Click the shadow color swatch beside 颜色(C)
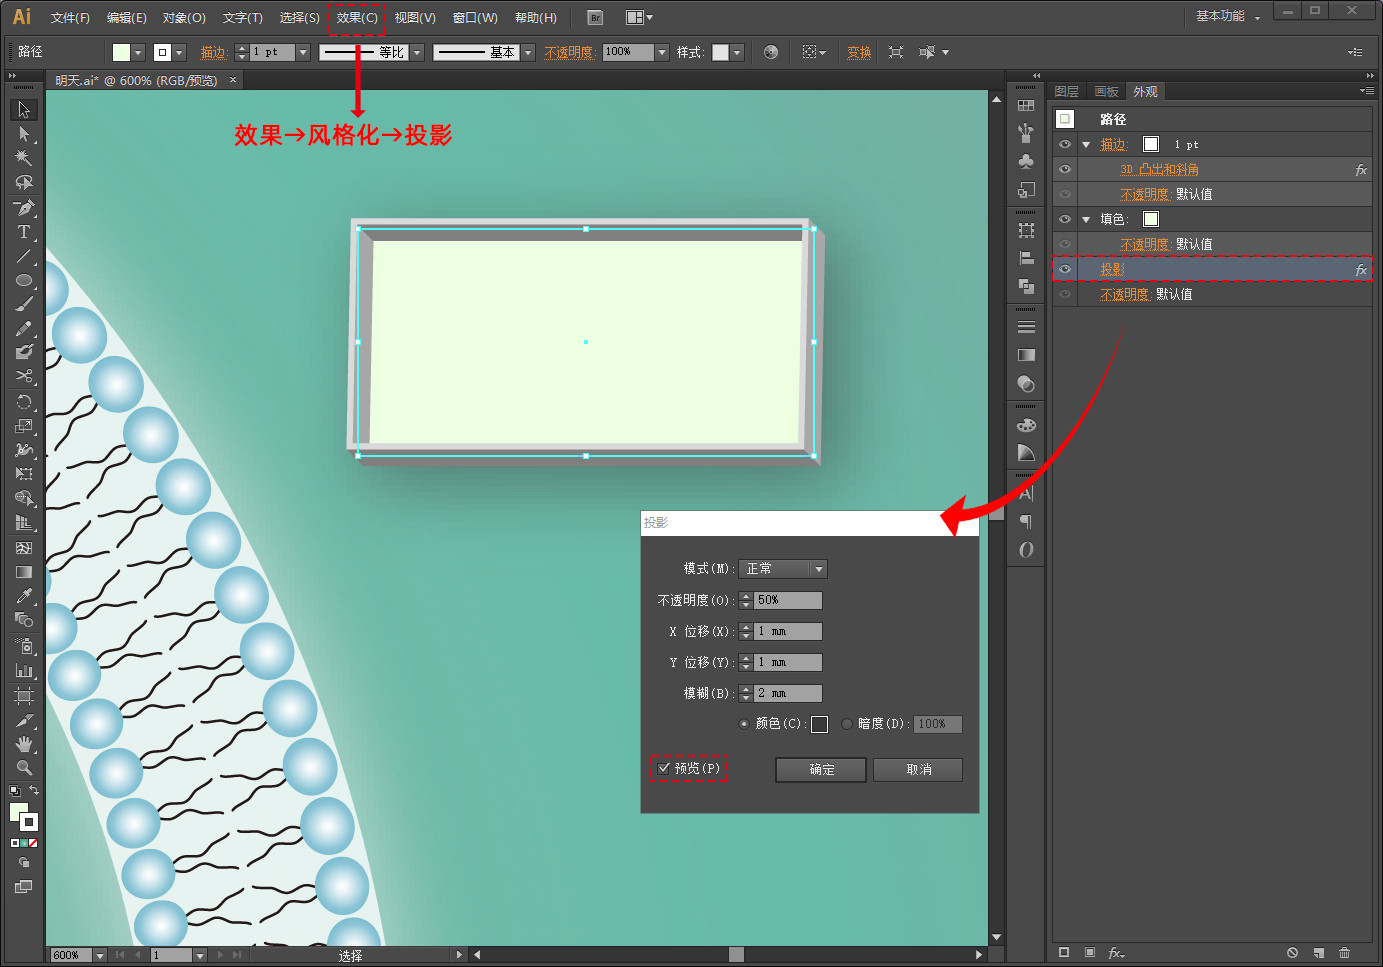Viewport: 1383px width, 967px height. [x=819, y=724]
